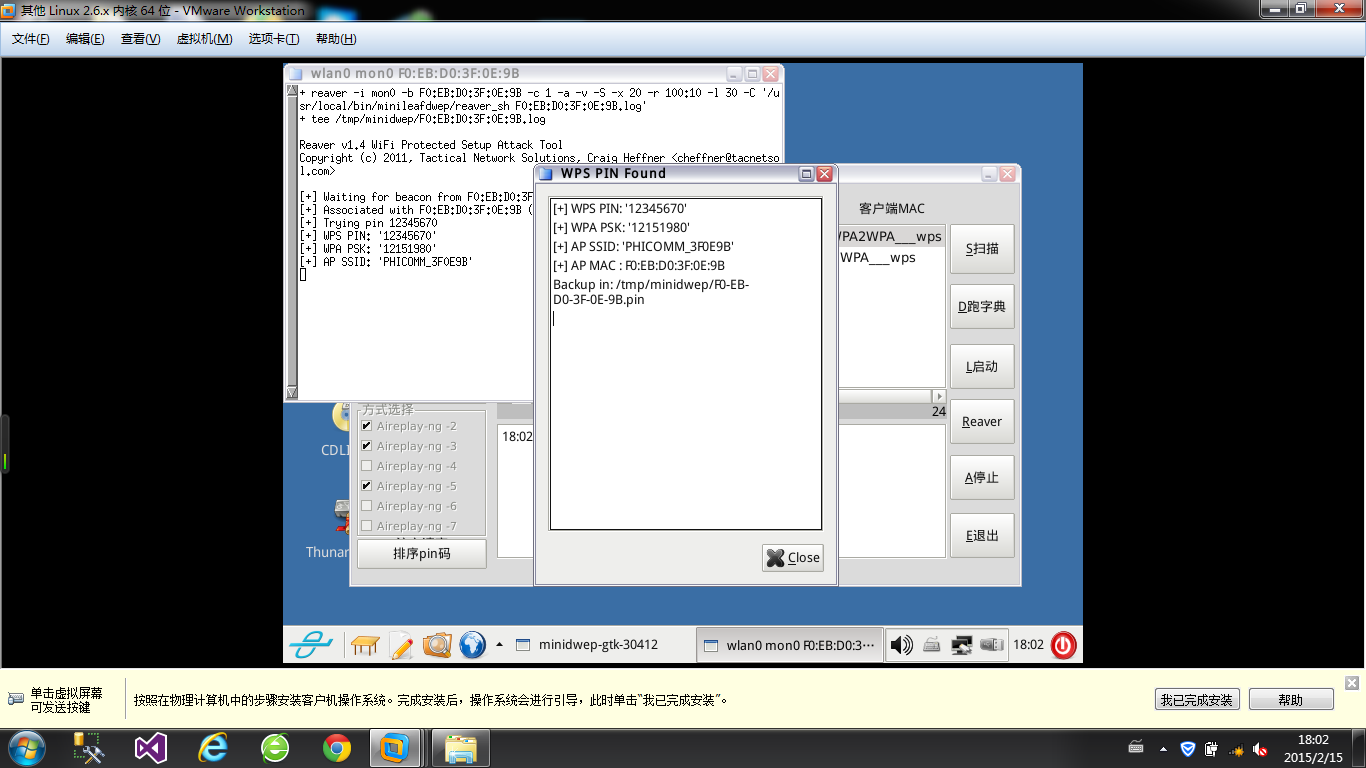
Task: Open 选项卡(T) menu in VMware
Action: (274, 39)
